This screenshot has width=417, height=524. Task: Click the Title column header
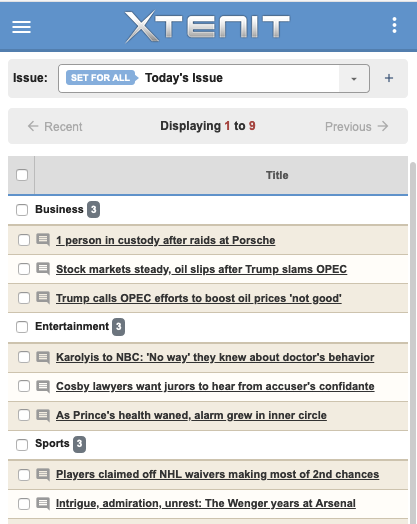(277, 175)
